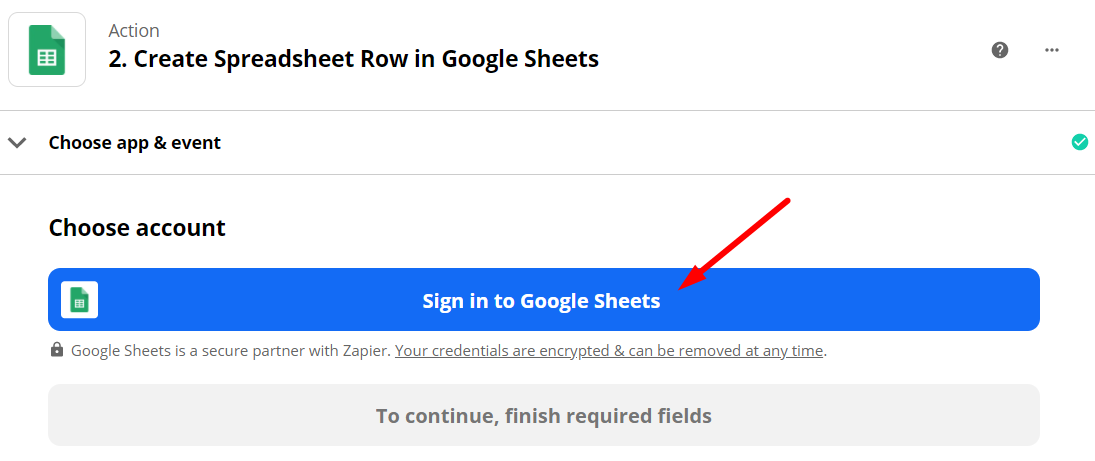Click the red arrow annotation

(x=735, y=245)
